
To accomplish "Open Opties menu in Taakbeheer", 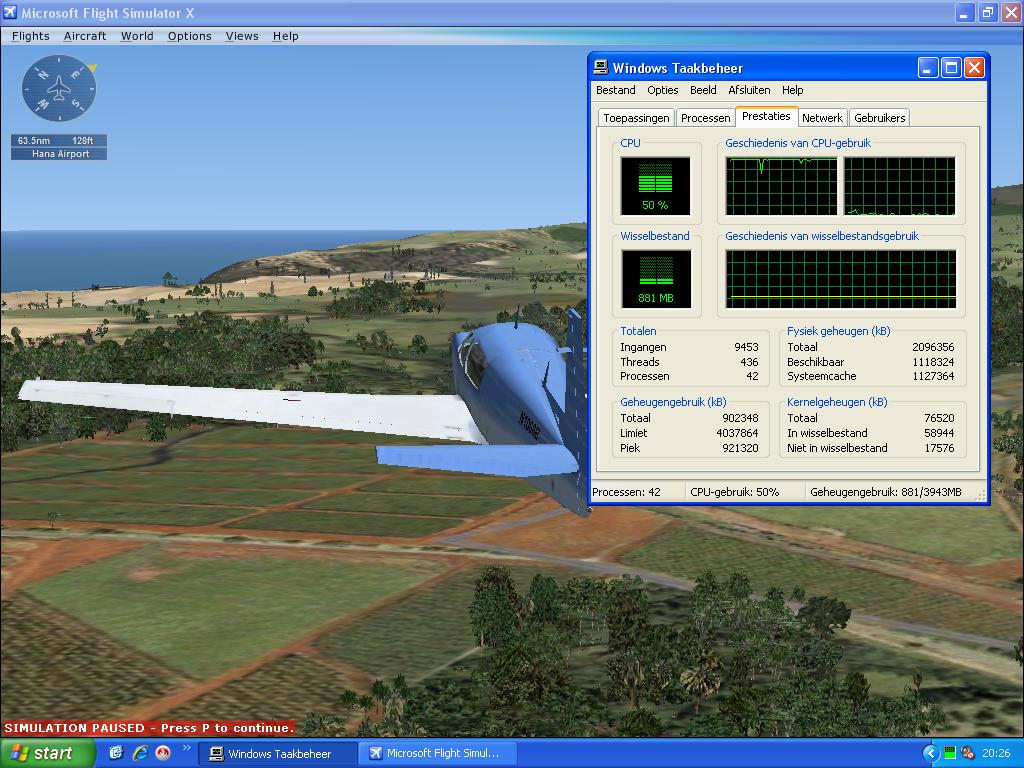I will 662,90.
